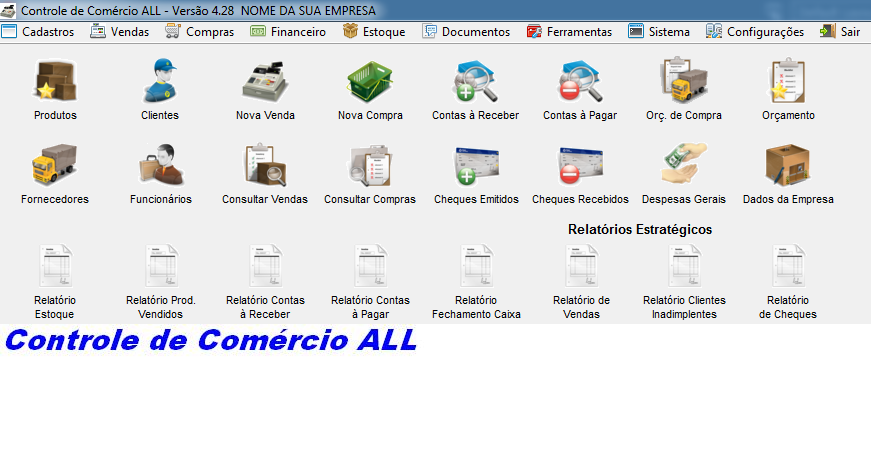Open Despesas Gerais money hands icon
Viewport: 871px width, 455px height.
[684, 164]
